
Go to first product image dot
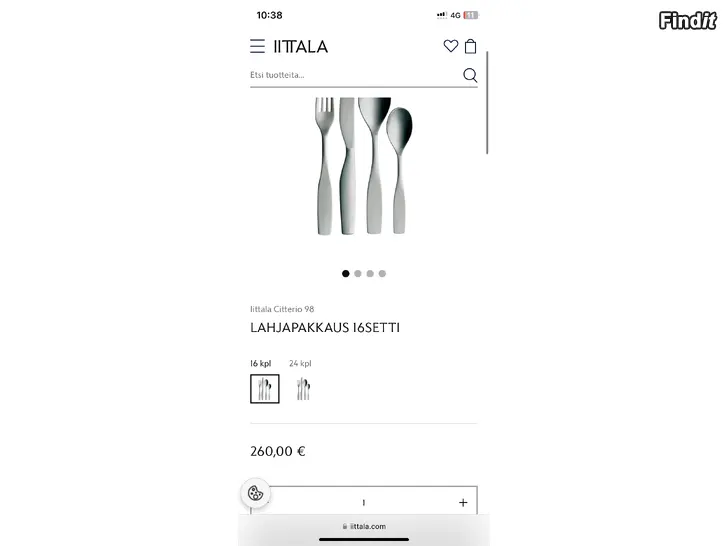345,273
